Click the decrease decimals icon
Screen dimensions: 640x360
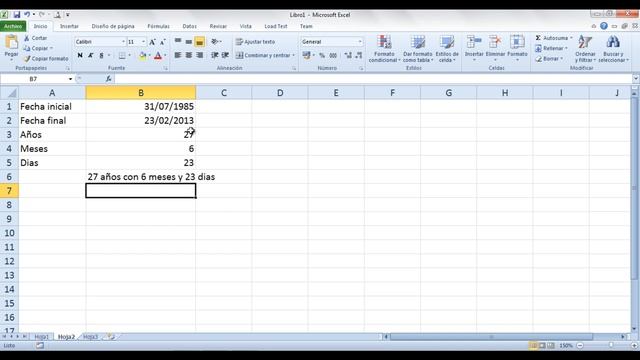(359, 55)
